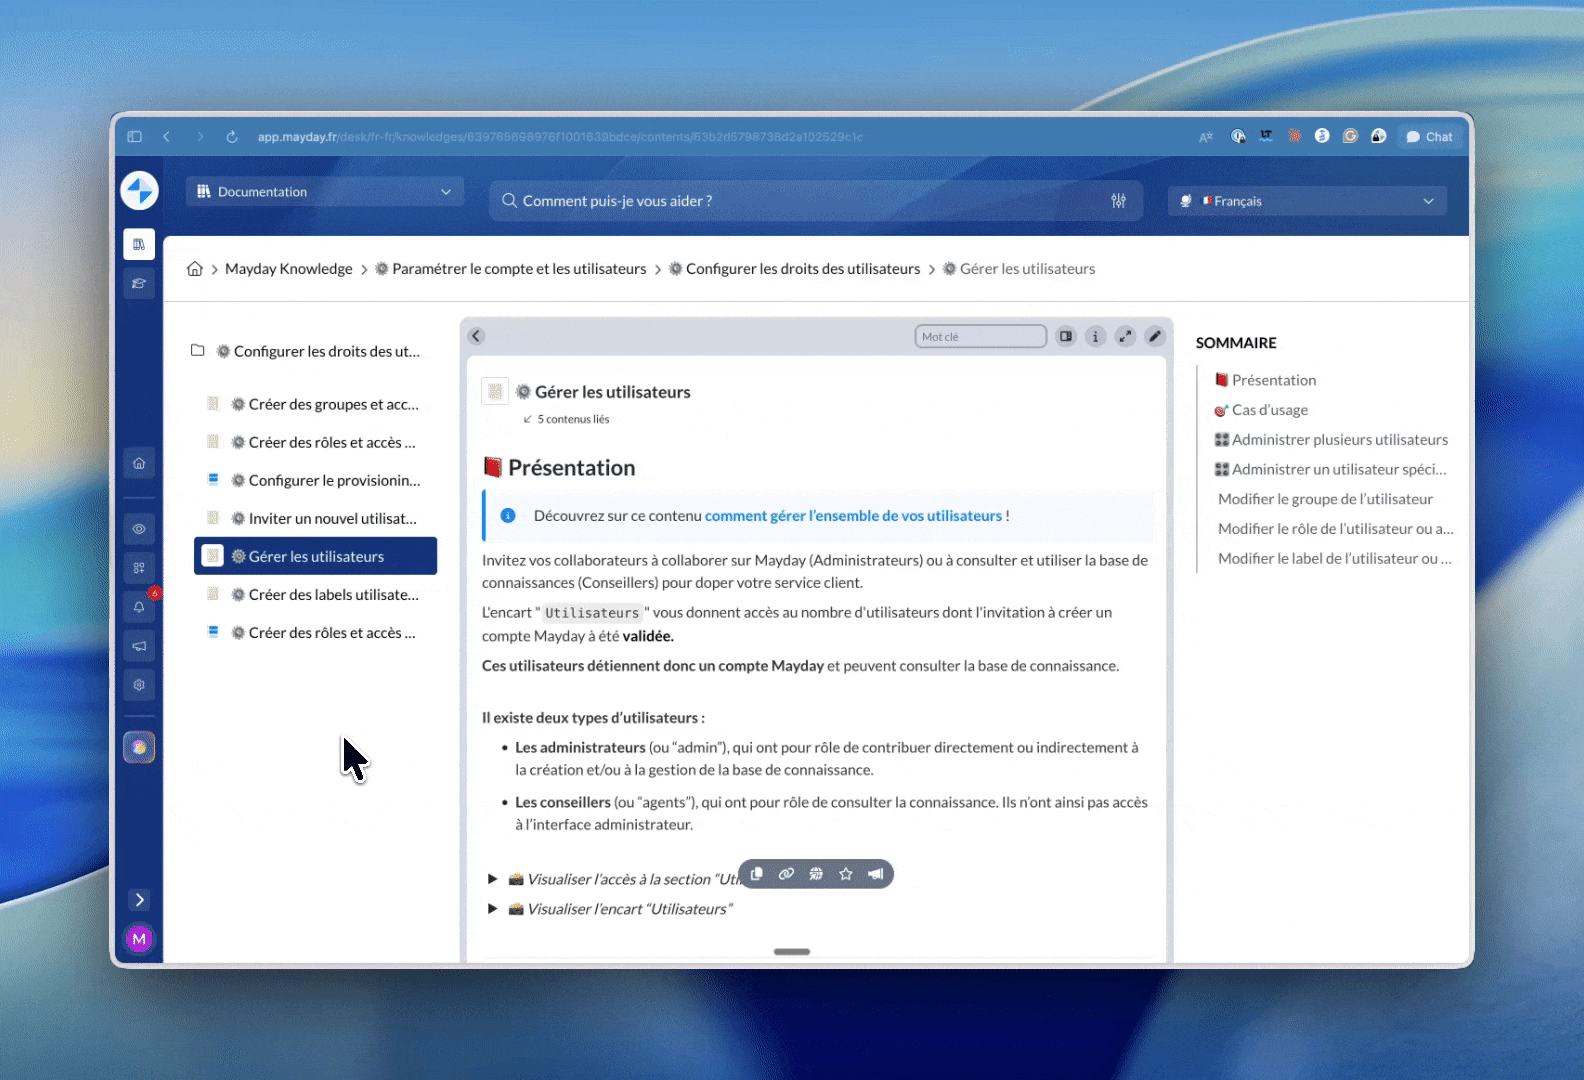The image size is (1584, 1080).
Task: Expand the left sidebar with the chevron
Action: click(x=139, y=900)
